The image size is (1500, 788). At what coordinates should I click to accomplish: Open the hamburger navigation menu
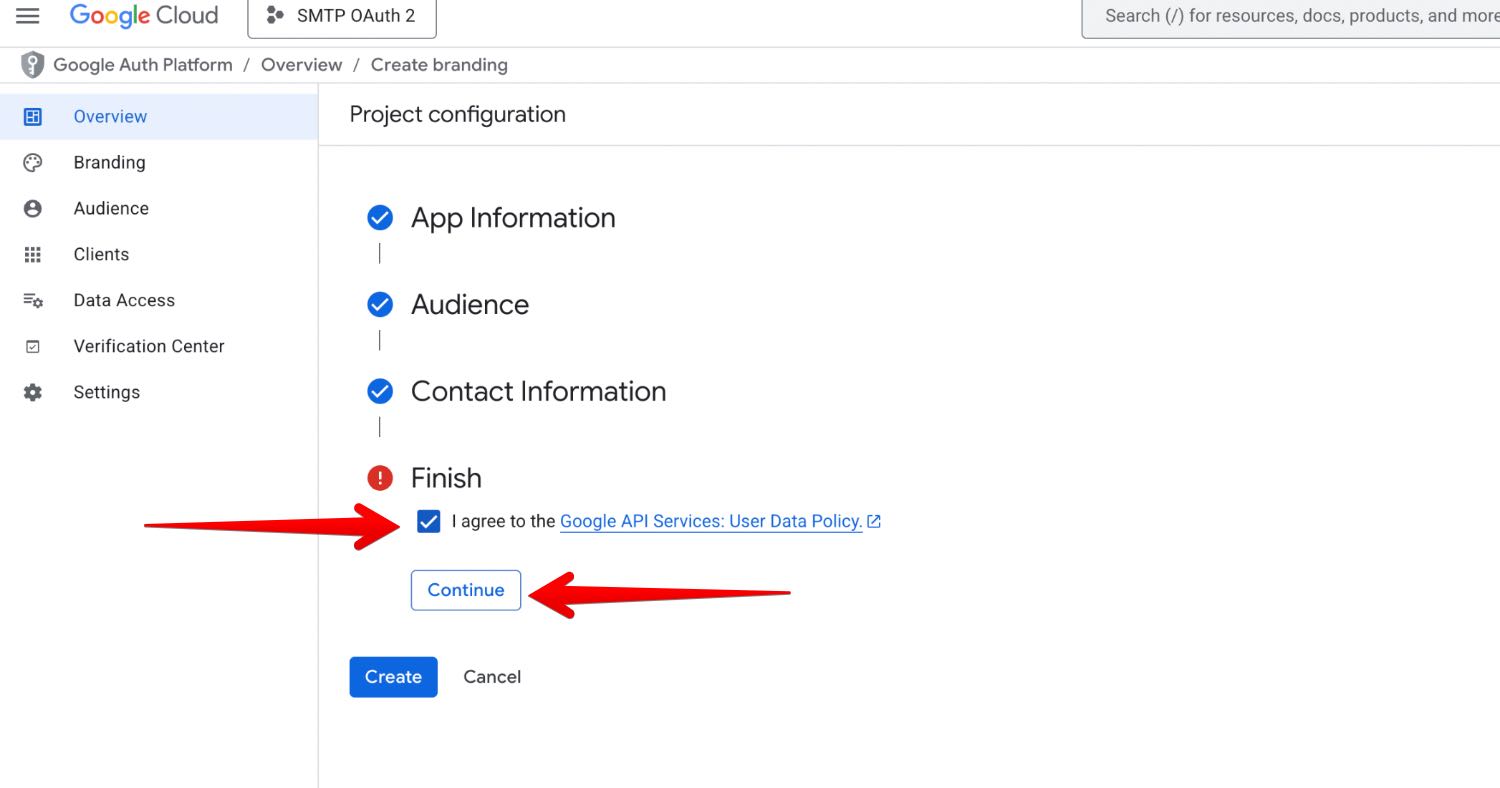tap(28, 16)
